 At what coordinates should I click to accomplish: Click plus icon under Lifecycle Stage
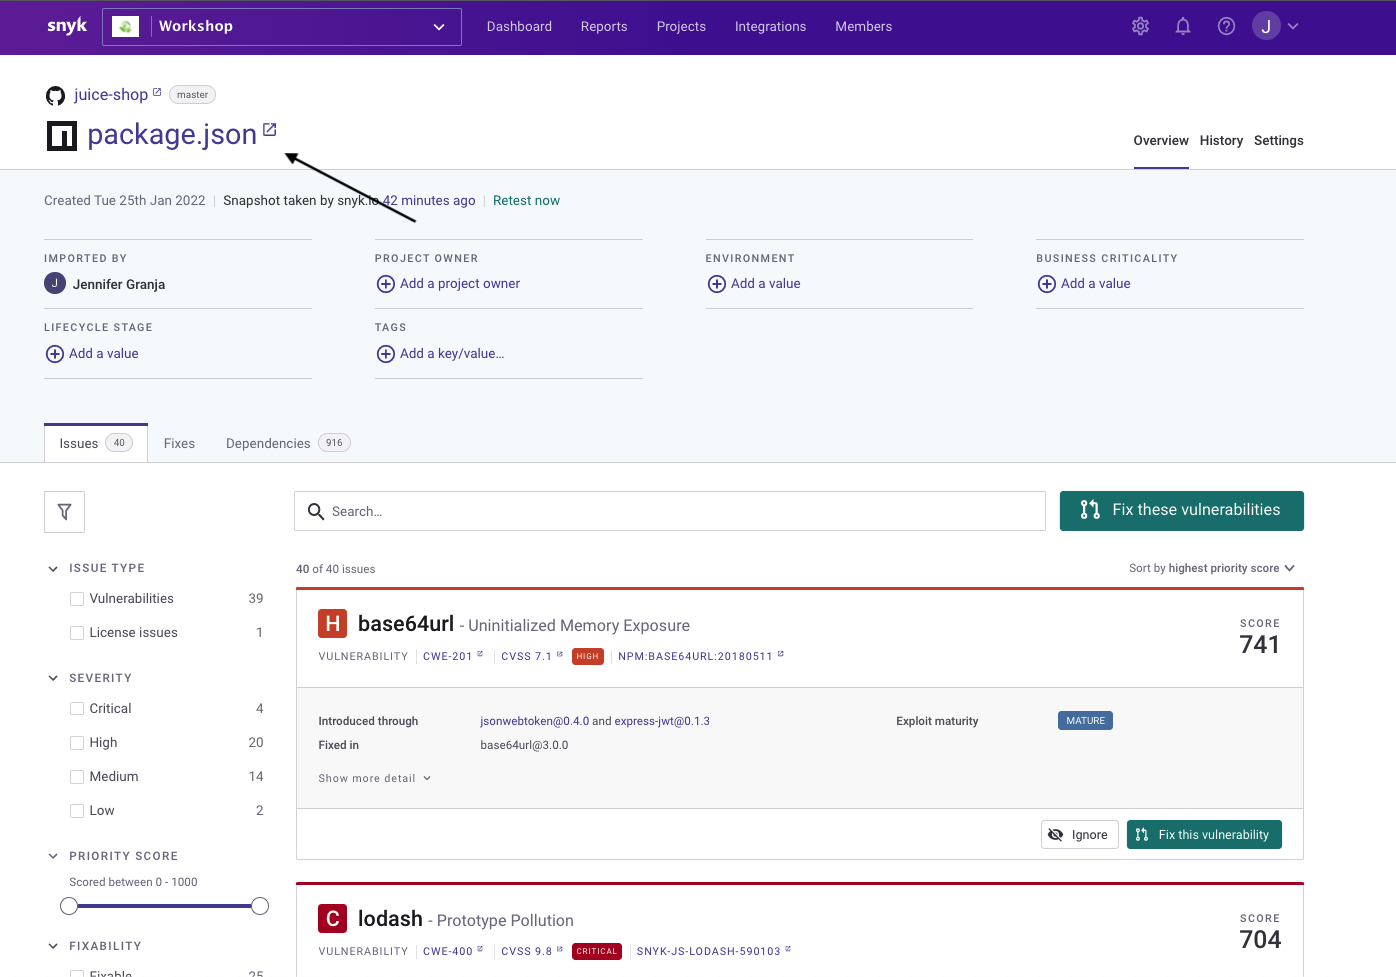(55, 354)
